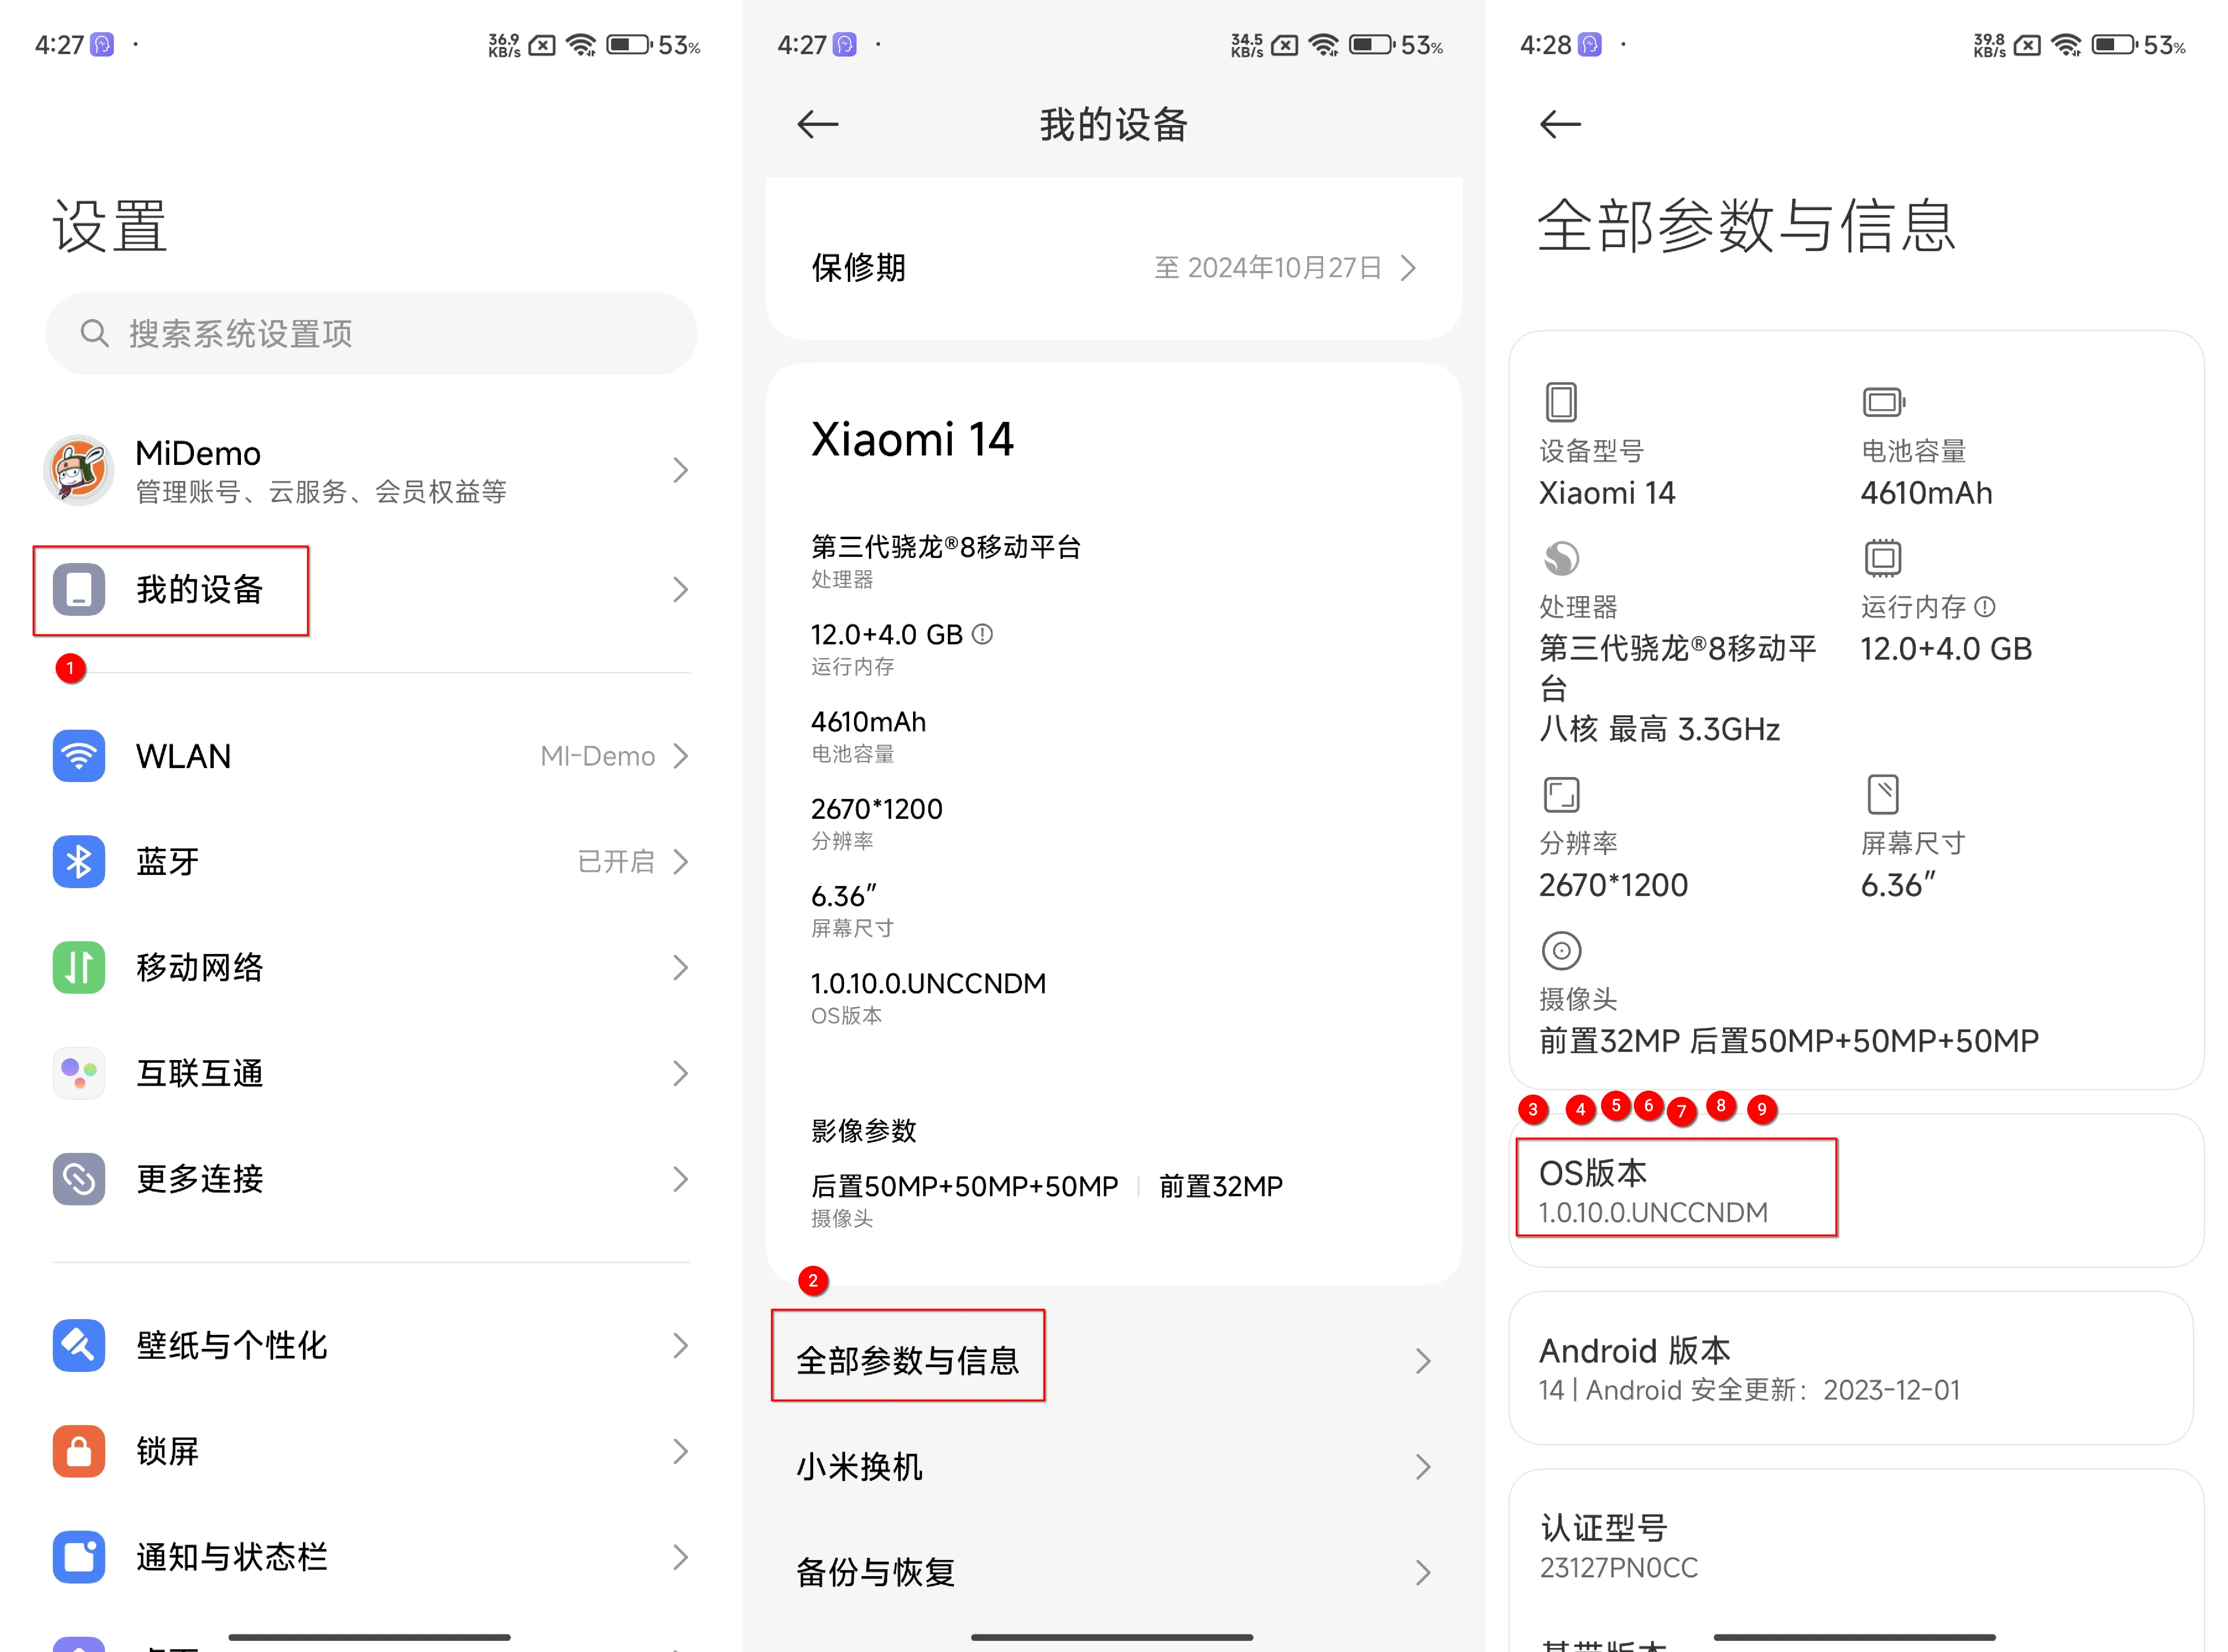Tap the 互联互通 interconnect icon
This screenshot has height=1652, width=2228.
[x=79, y=1073]
